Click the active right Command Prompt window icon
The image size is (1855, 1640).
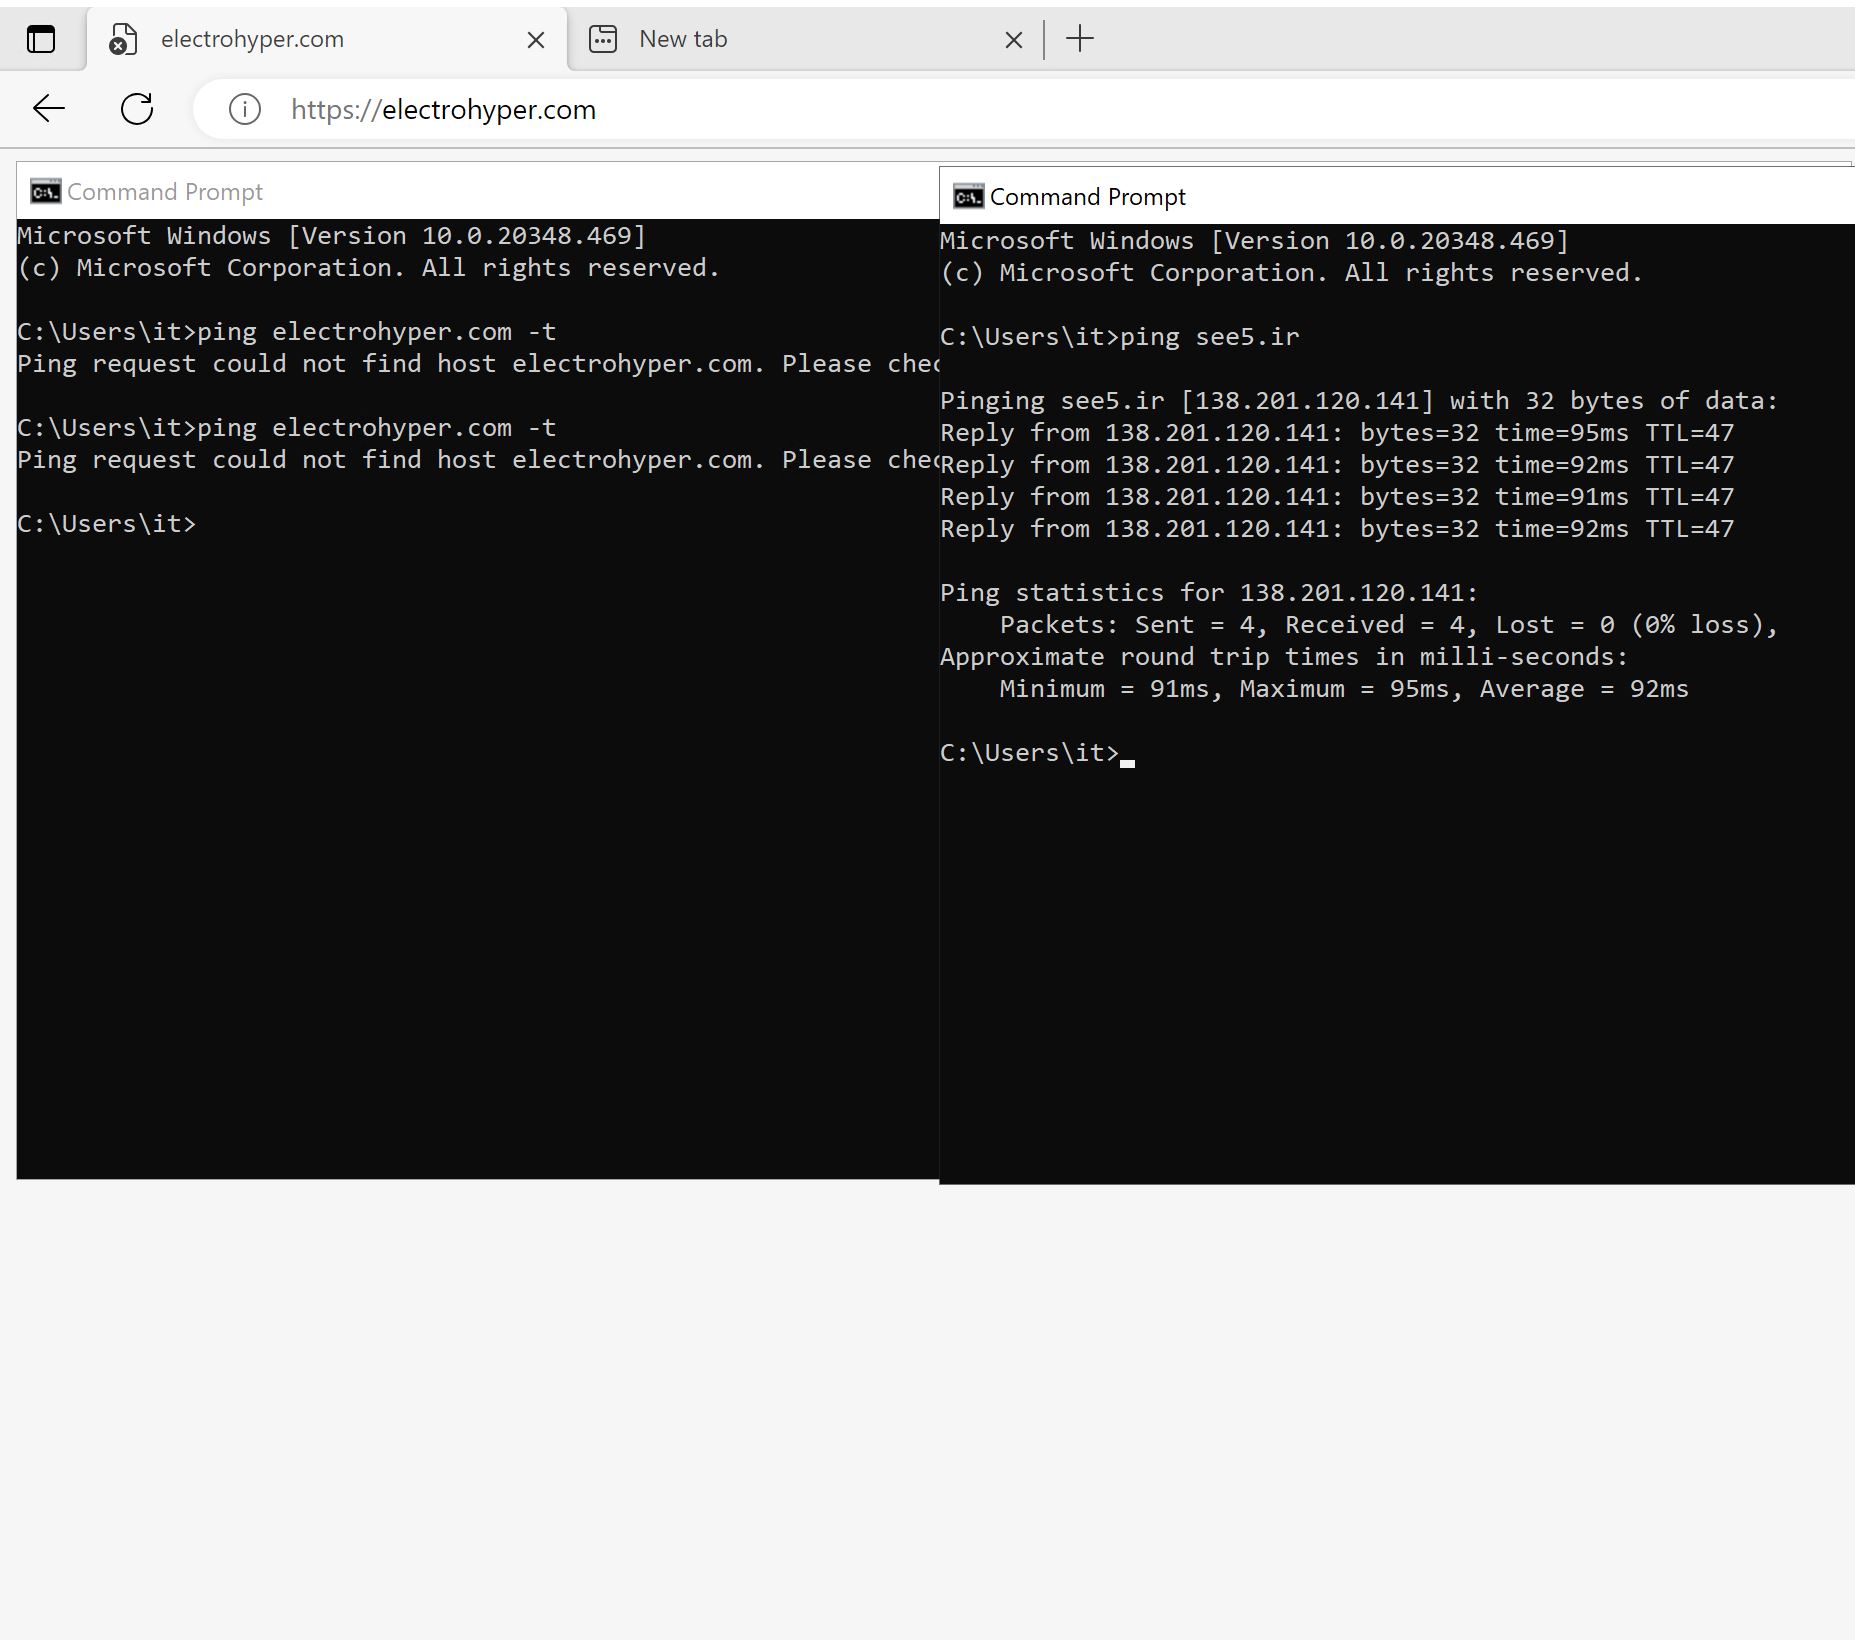(x=968, y=197)
